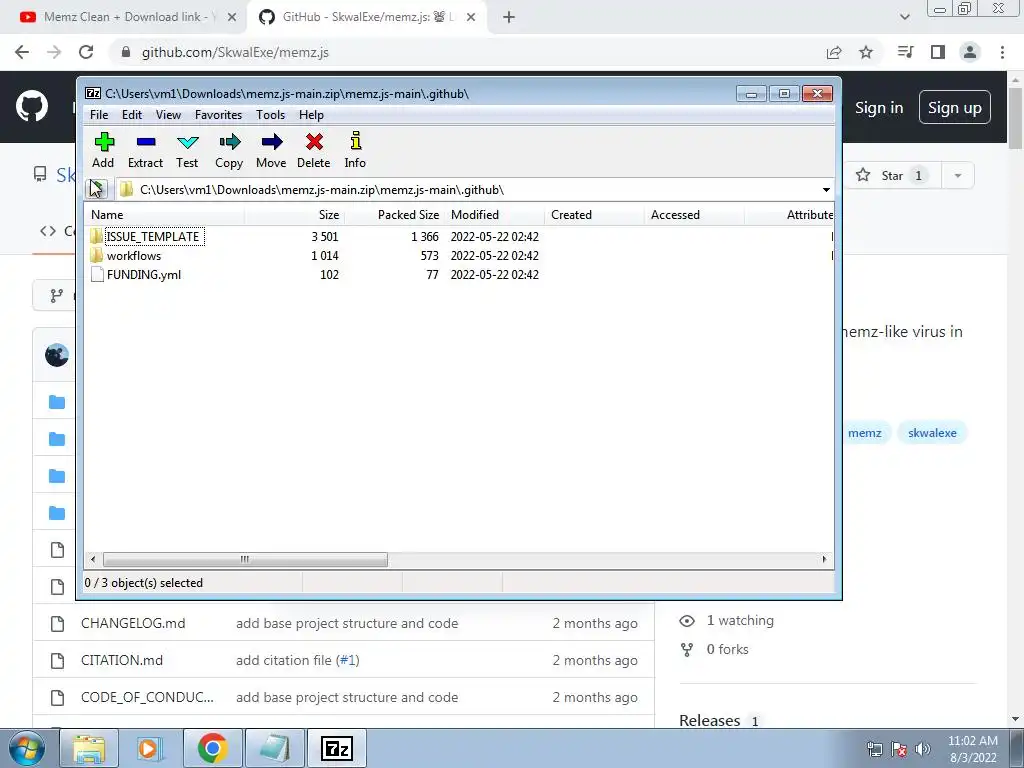
Task: Open the Windows Start menu
Action: pos(26,748)
